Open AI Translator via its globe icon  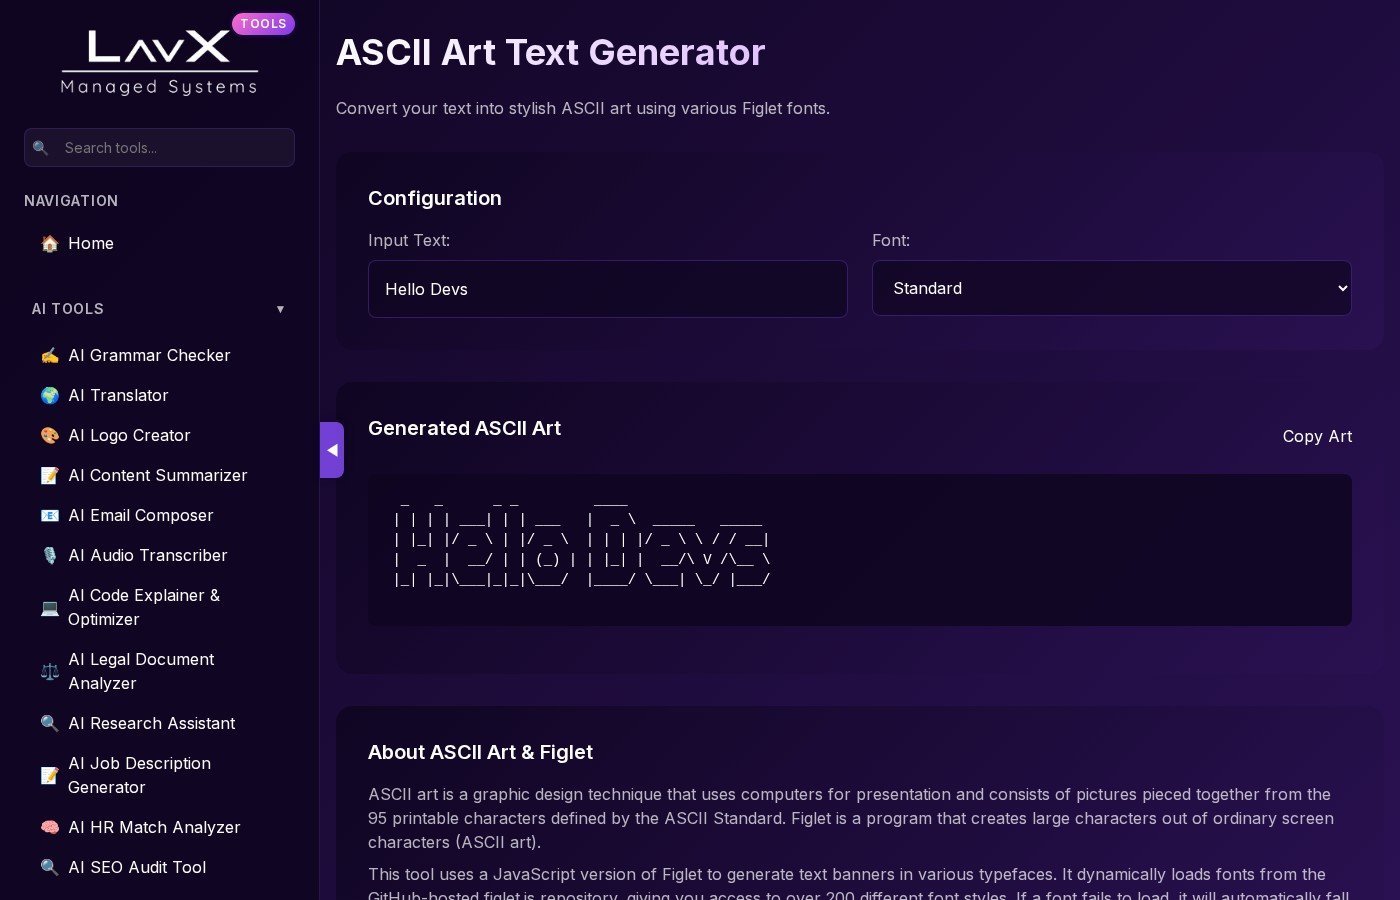coord(50,395)
